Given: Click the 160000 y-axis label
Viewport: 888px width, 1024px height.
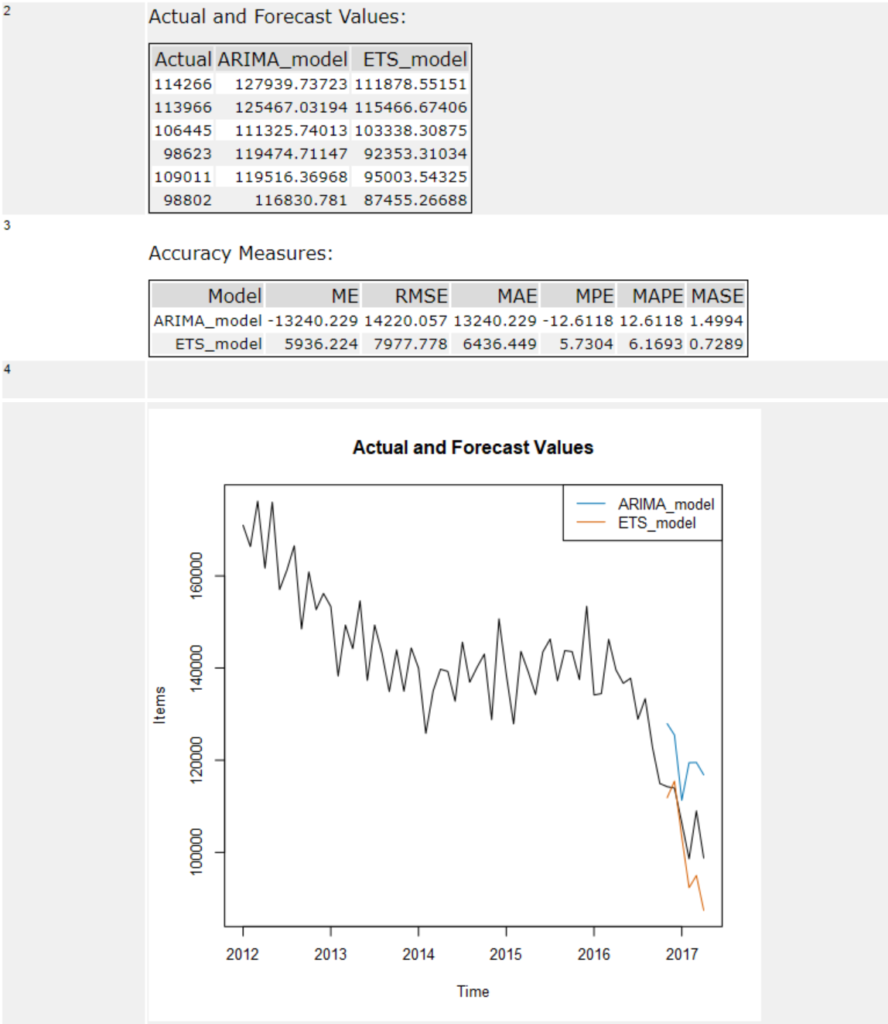Looking at the screenshot, I should coord(196,576).
